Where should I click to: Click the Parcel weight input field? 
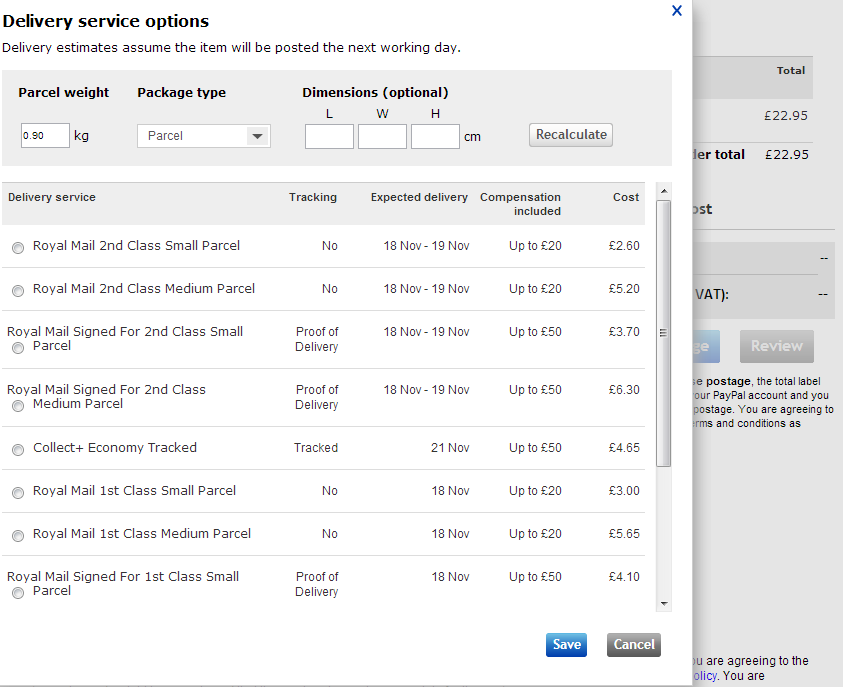(45, 136)
